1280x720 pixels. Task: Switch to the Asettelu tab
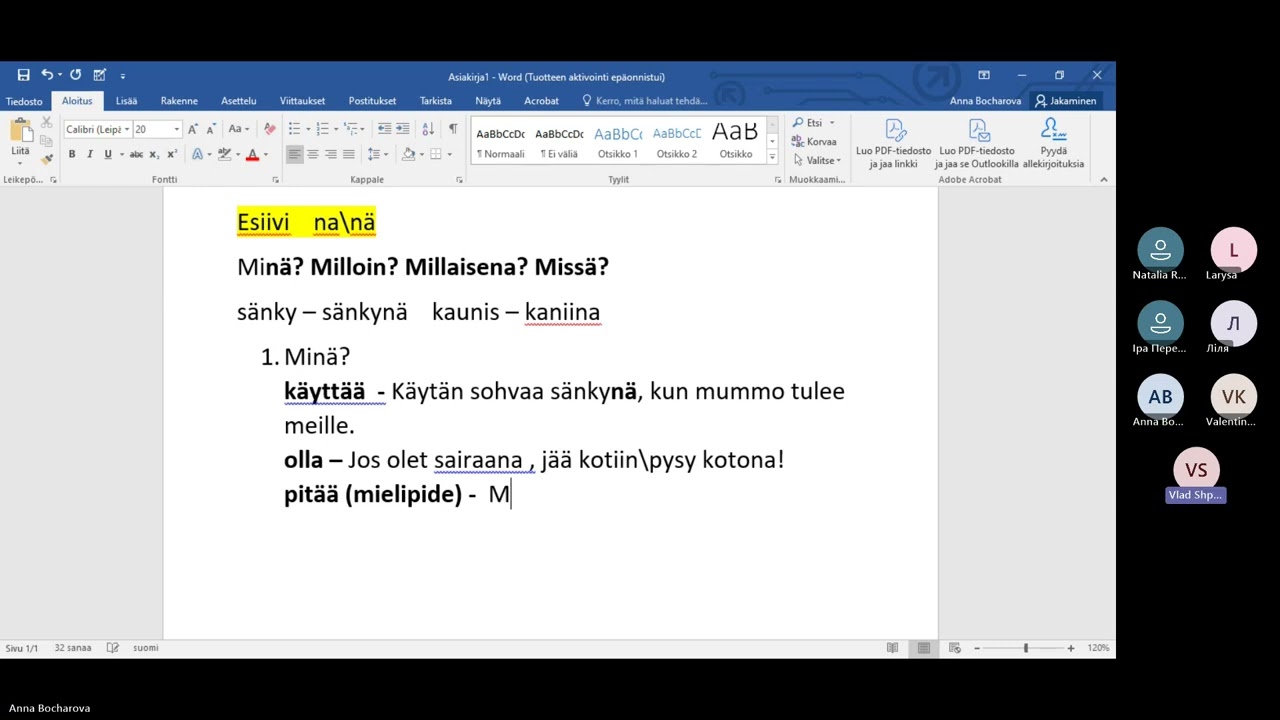coord(238,101)
